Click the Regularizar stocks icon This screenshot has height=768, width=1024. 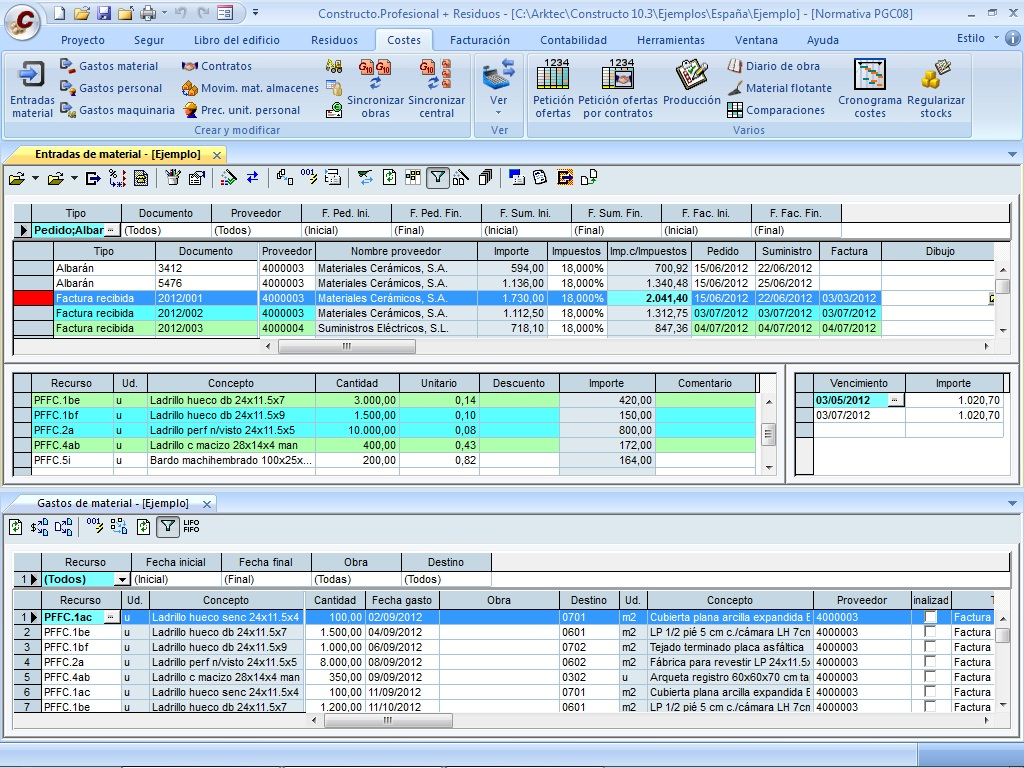click(936, 88)
